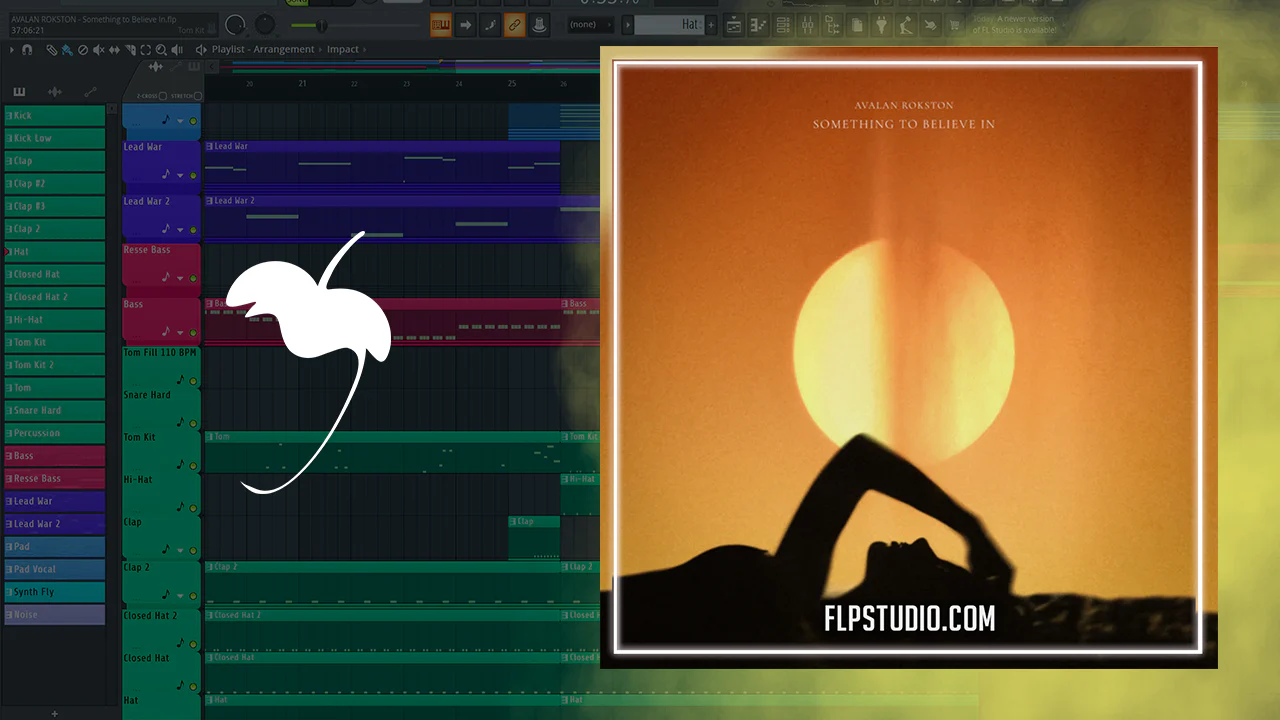Click the metronome countdown hat icon

(539, 24)
